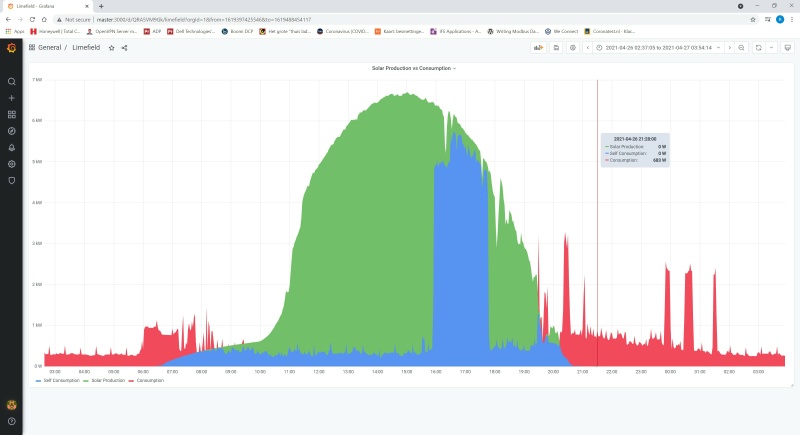This screenshot has width=800, height=435.
Task: Save the dashboard with disk icon
Action: (556, 47)
